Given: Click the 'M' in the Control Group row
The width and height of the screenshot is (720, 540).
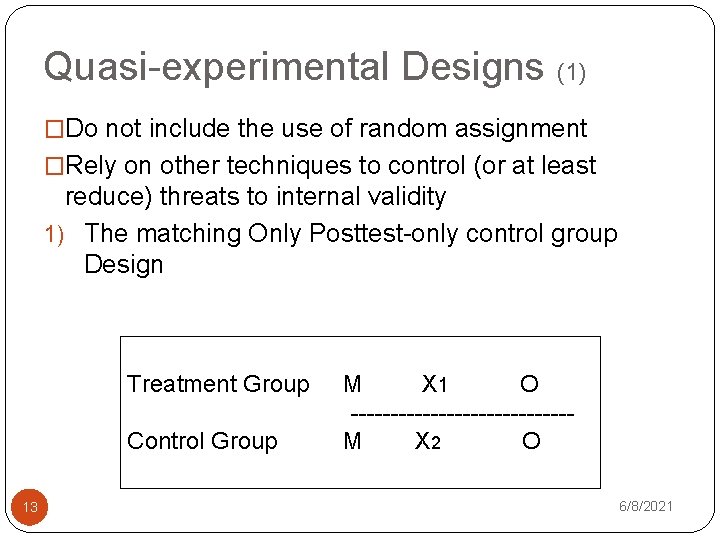Looking at the screenshot, I should pyautogui.click(x=352, y=441).
